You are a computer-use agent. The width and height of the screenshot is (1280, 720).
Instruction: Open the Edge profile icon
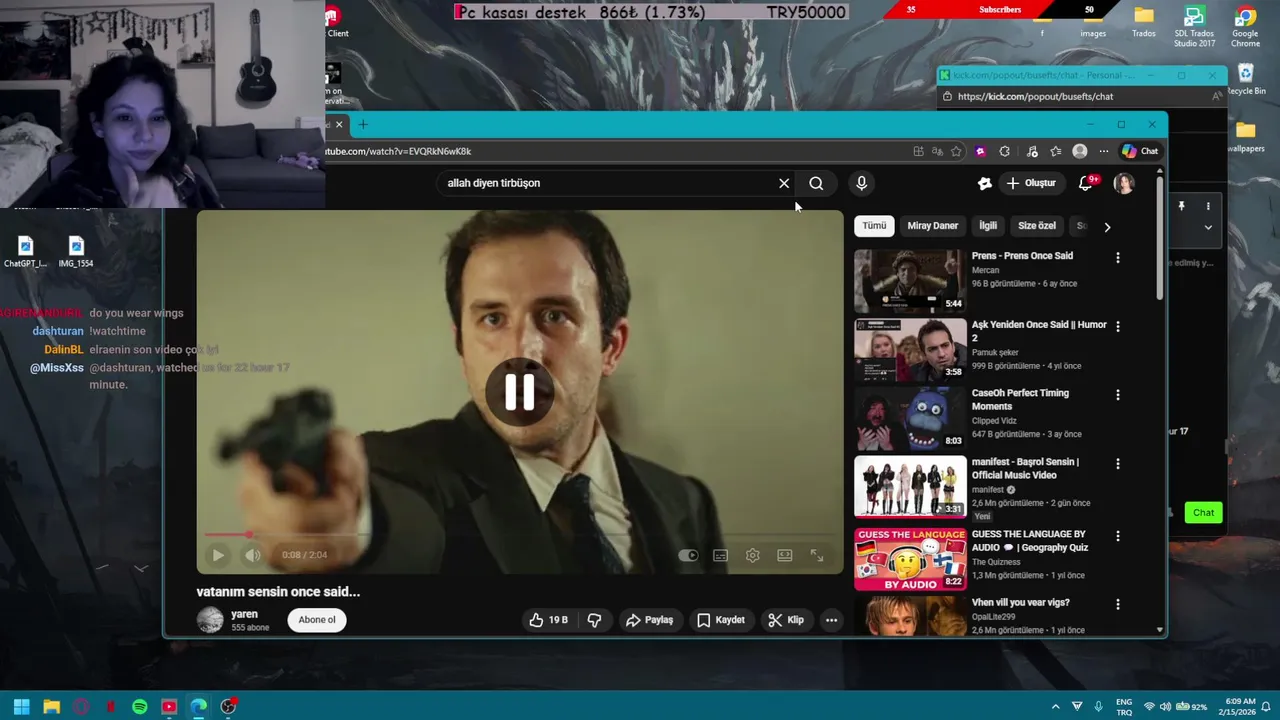[x=1080, y=151]
